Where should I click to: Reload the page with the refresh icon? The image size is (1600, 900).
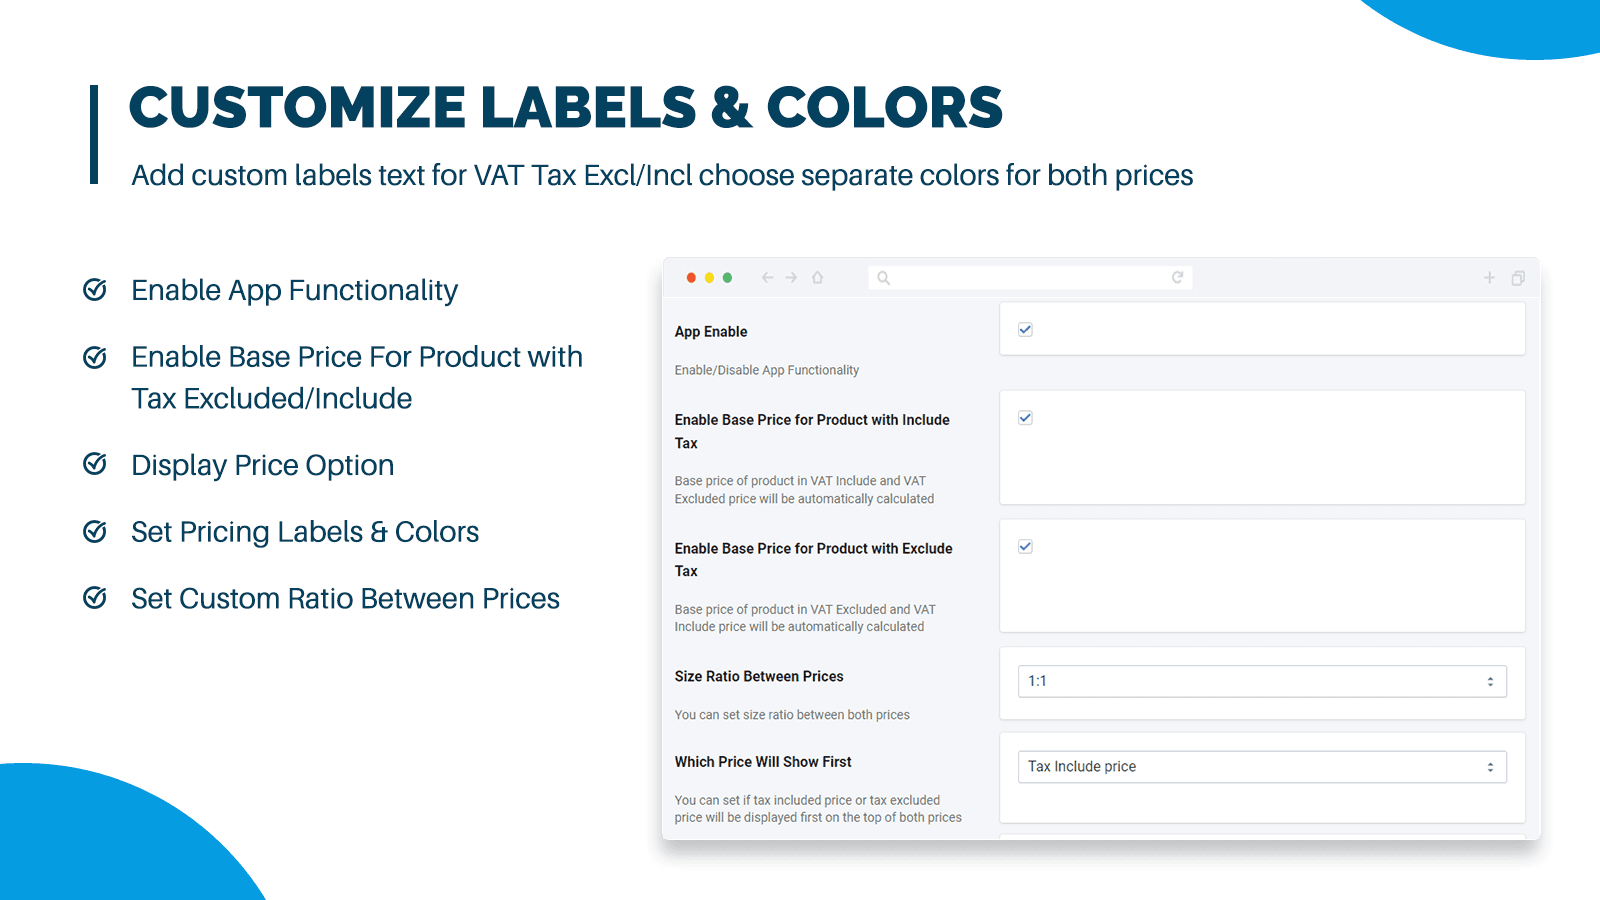coord(1178,278)
